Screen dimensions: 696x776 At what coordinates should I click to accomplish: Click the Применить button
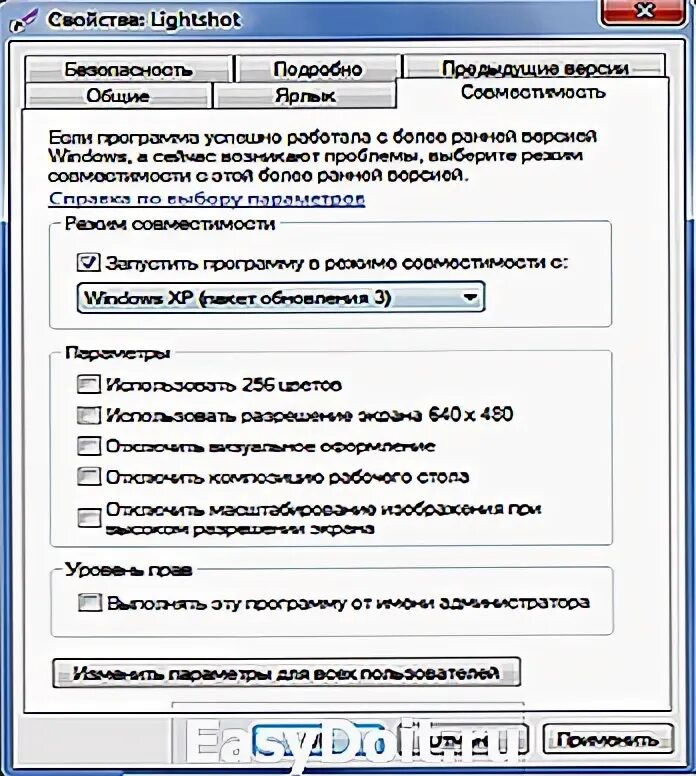pyautogui.click(x=608, y=739)
